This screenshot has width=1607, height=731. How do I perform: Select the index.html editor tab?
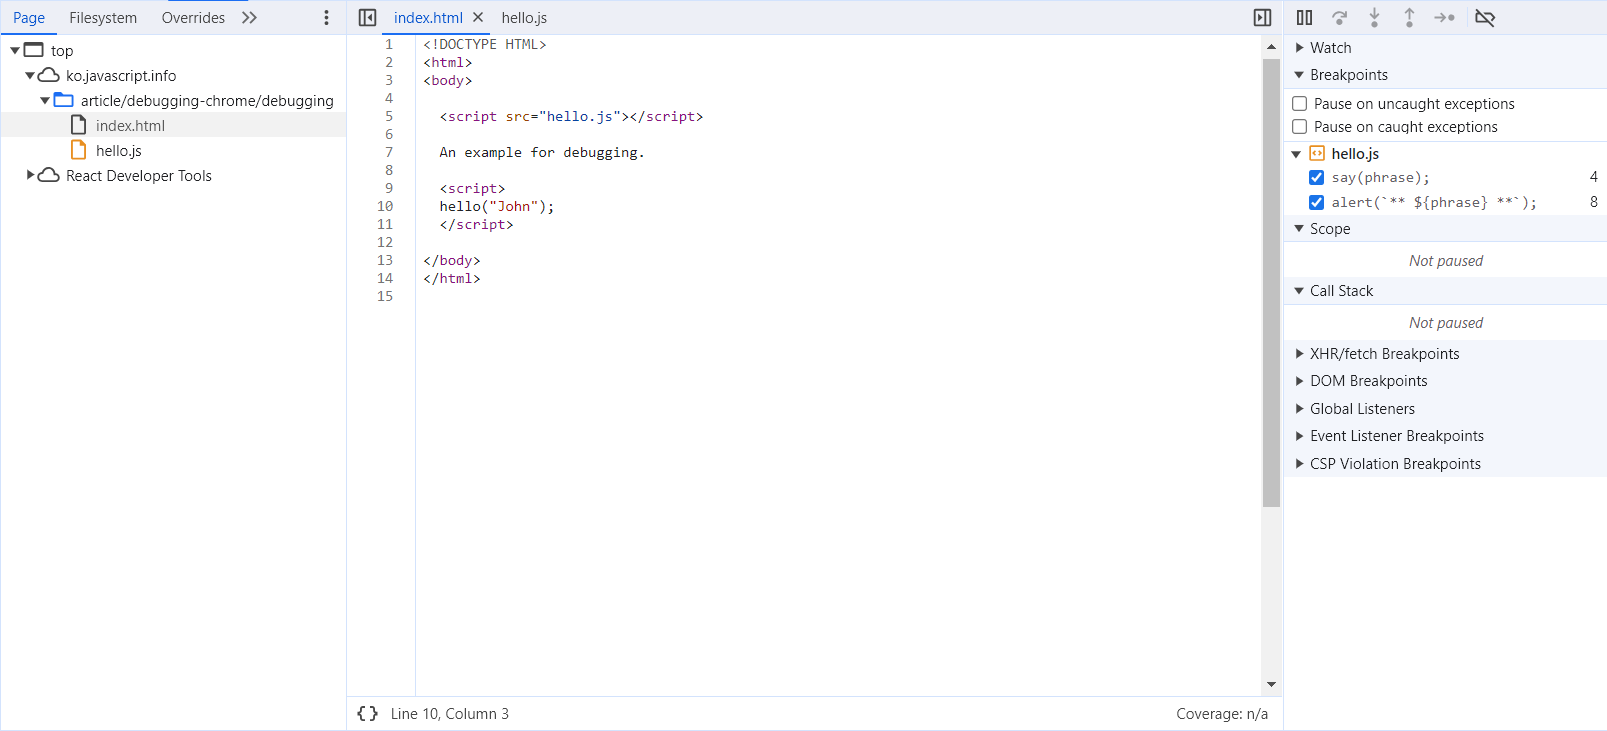point(428,18)
